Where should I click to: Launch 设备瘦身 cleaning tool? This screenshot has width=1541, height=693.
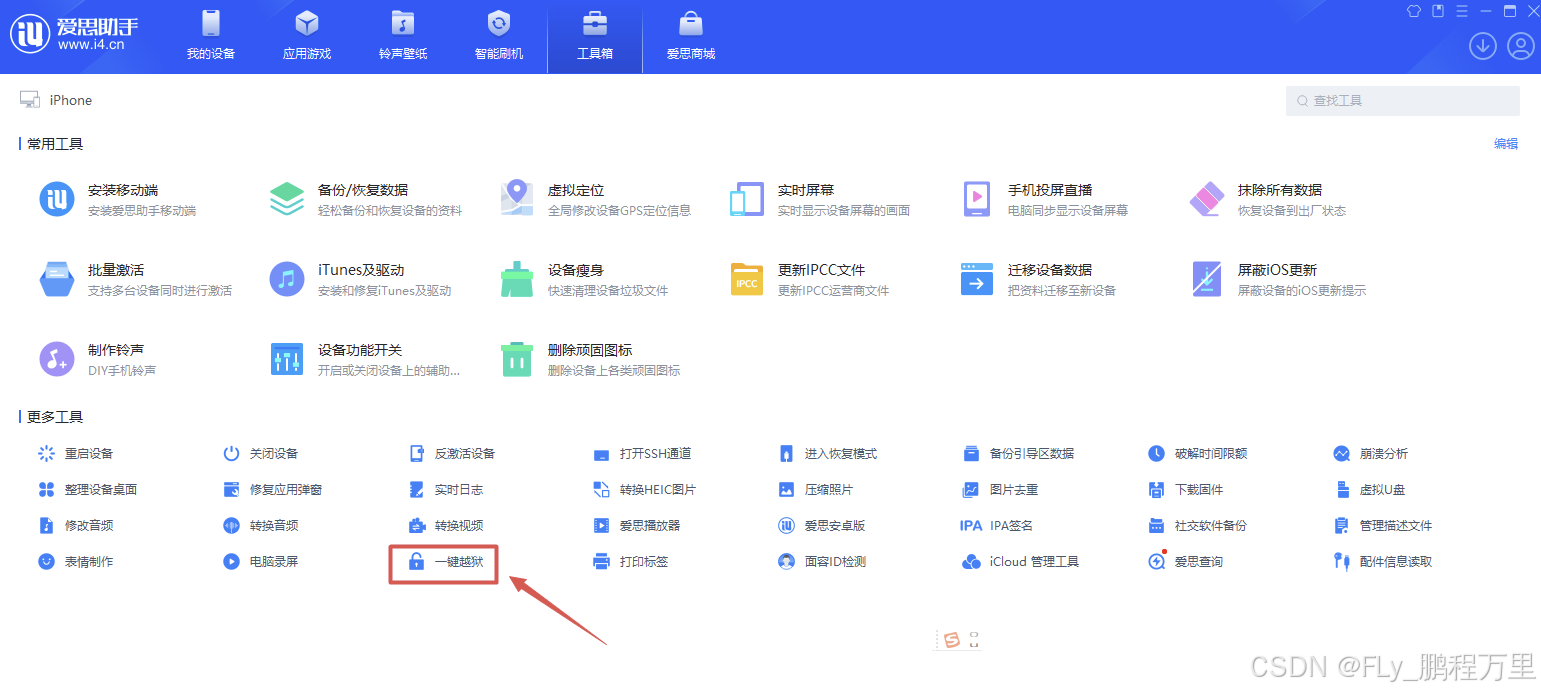tap(583, 279)
